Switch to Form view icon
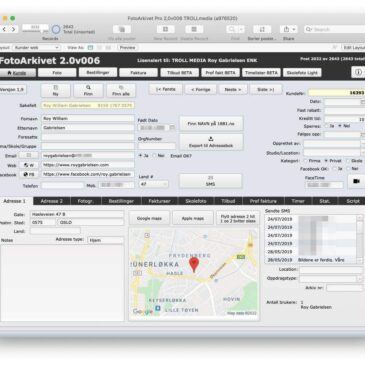The image size is (365, 365). 90,48
